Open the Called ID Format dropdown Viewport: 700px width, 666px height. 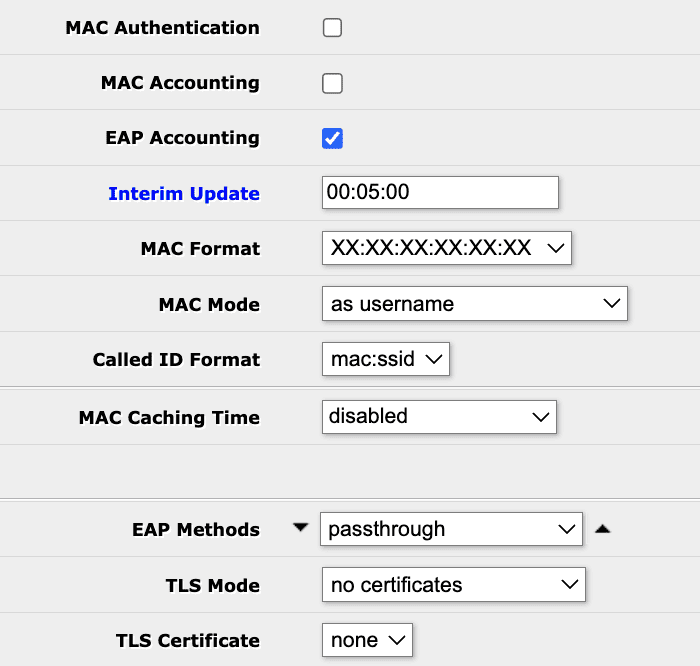pos(386,359)
